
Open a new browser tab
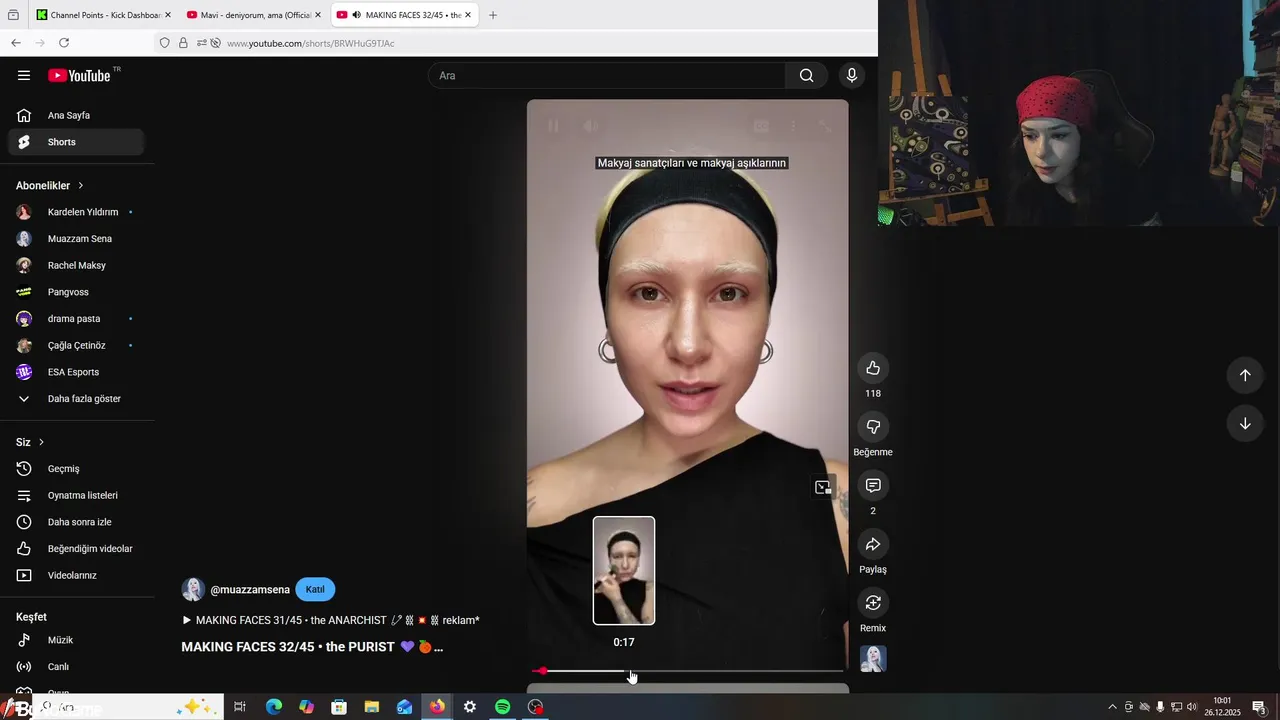point(493,15)
